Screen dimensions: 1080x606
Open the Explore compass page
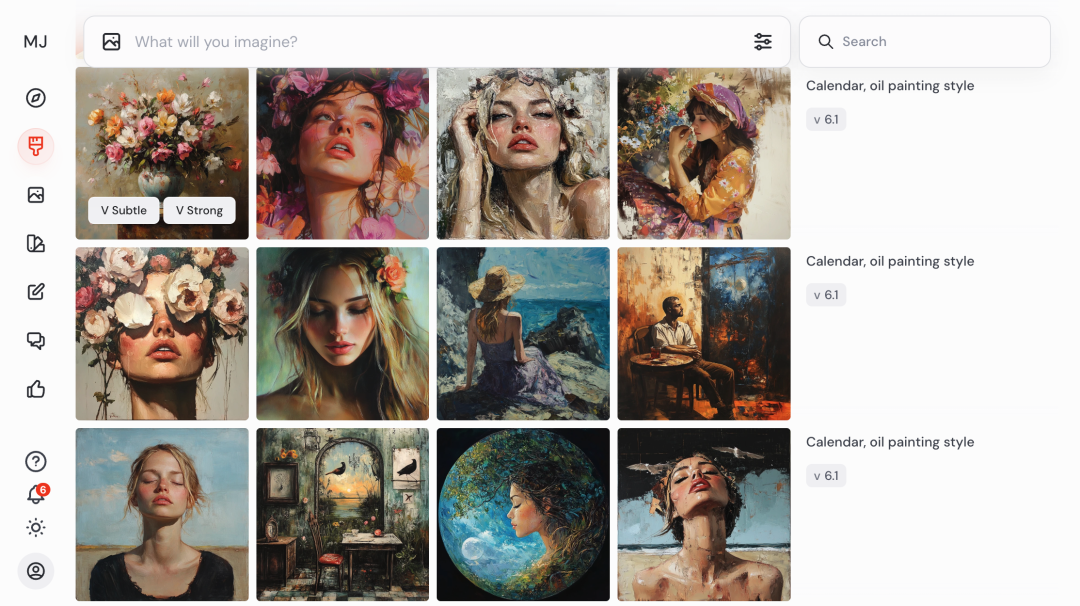(36, 98)
